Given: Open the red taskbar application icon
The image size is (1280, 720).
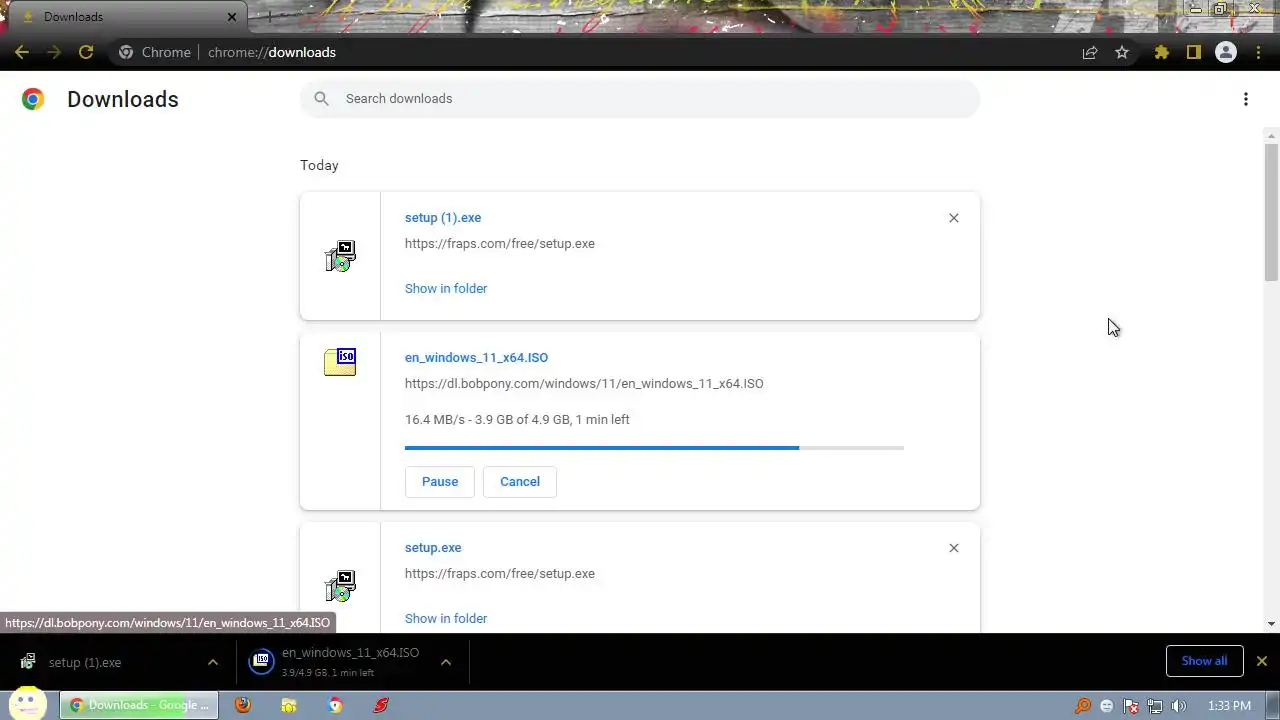Looking at the screenshot, I should pyautogui.click(x=381, y=705).
